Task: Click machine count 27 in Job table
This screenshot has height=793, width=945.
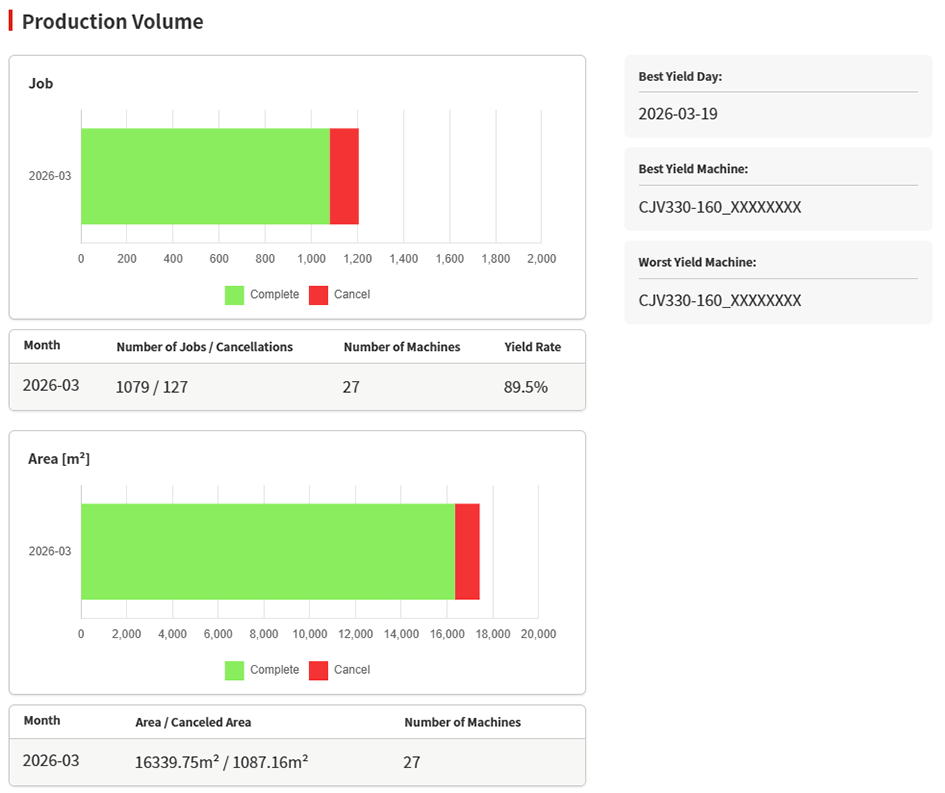Action: [351, 387]
